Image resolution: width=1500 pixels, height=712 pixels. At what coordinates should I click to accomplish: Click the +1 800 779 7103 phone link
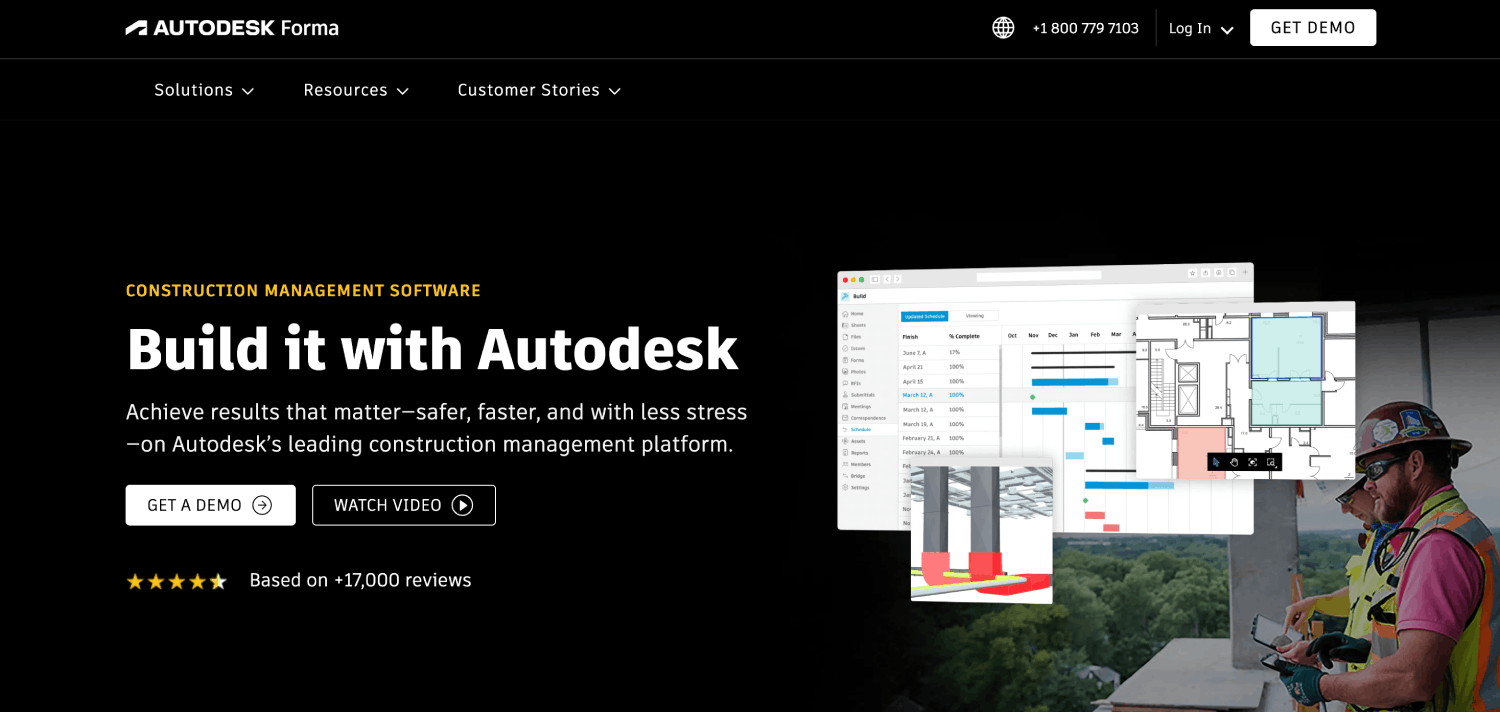click(1085, 28)
